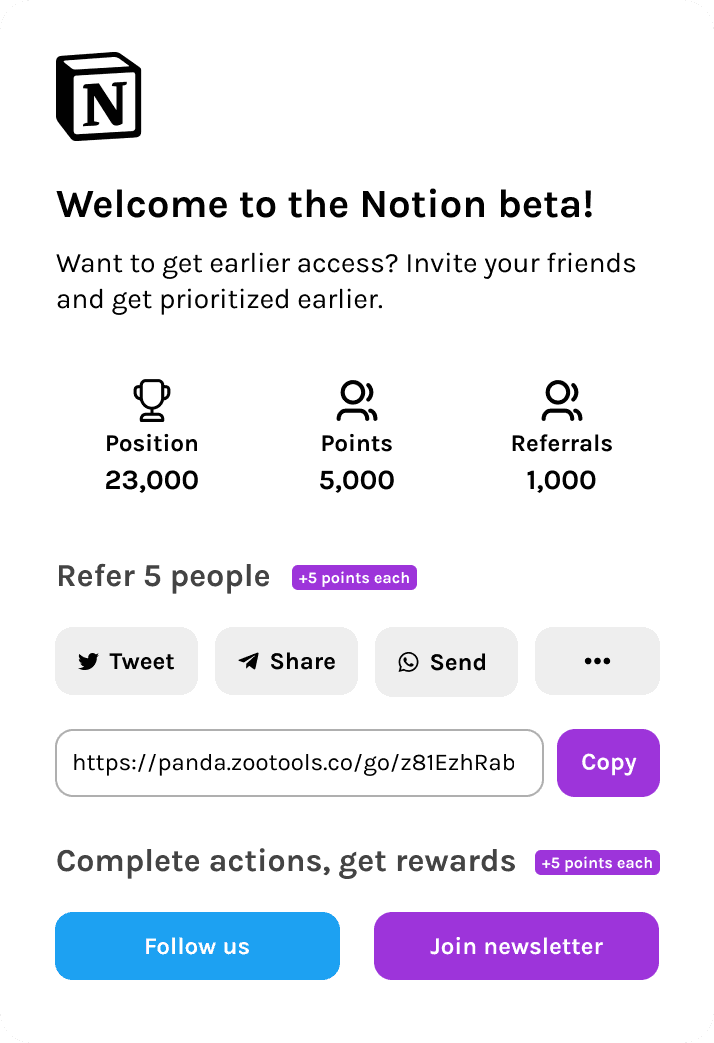Viewport: 714px width, 1043px height.
Task: Copy the referral link
Action: pos(608,763)
